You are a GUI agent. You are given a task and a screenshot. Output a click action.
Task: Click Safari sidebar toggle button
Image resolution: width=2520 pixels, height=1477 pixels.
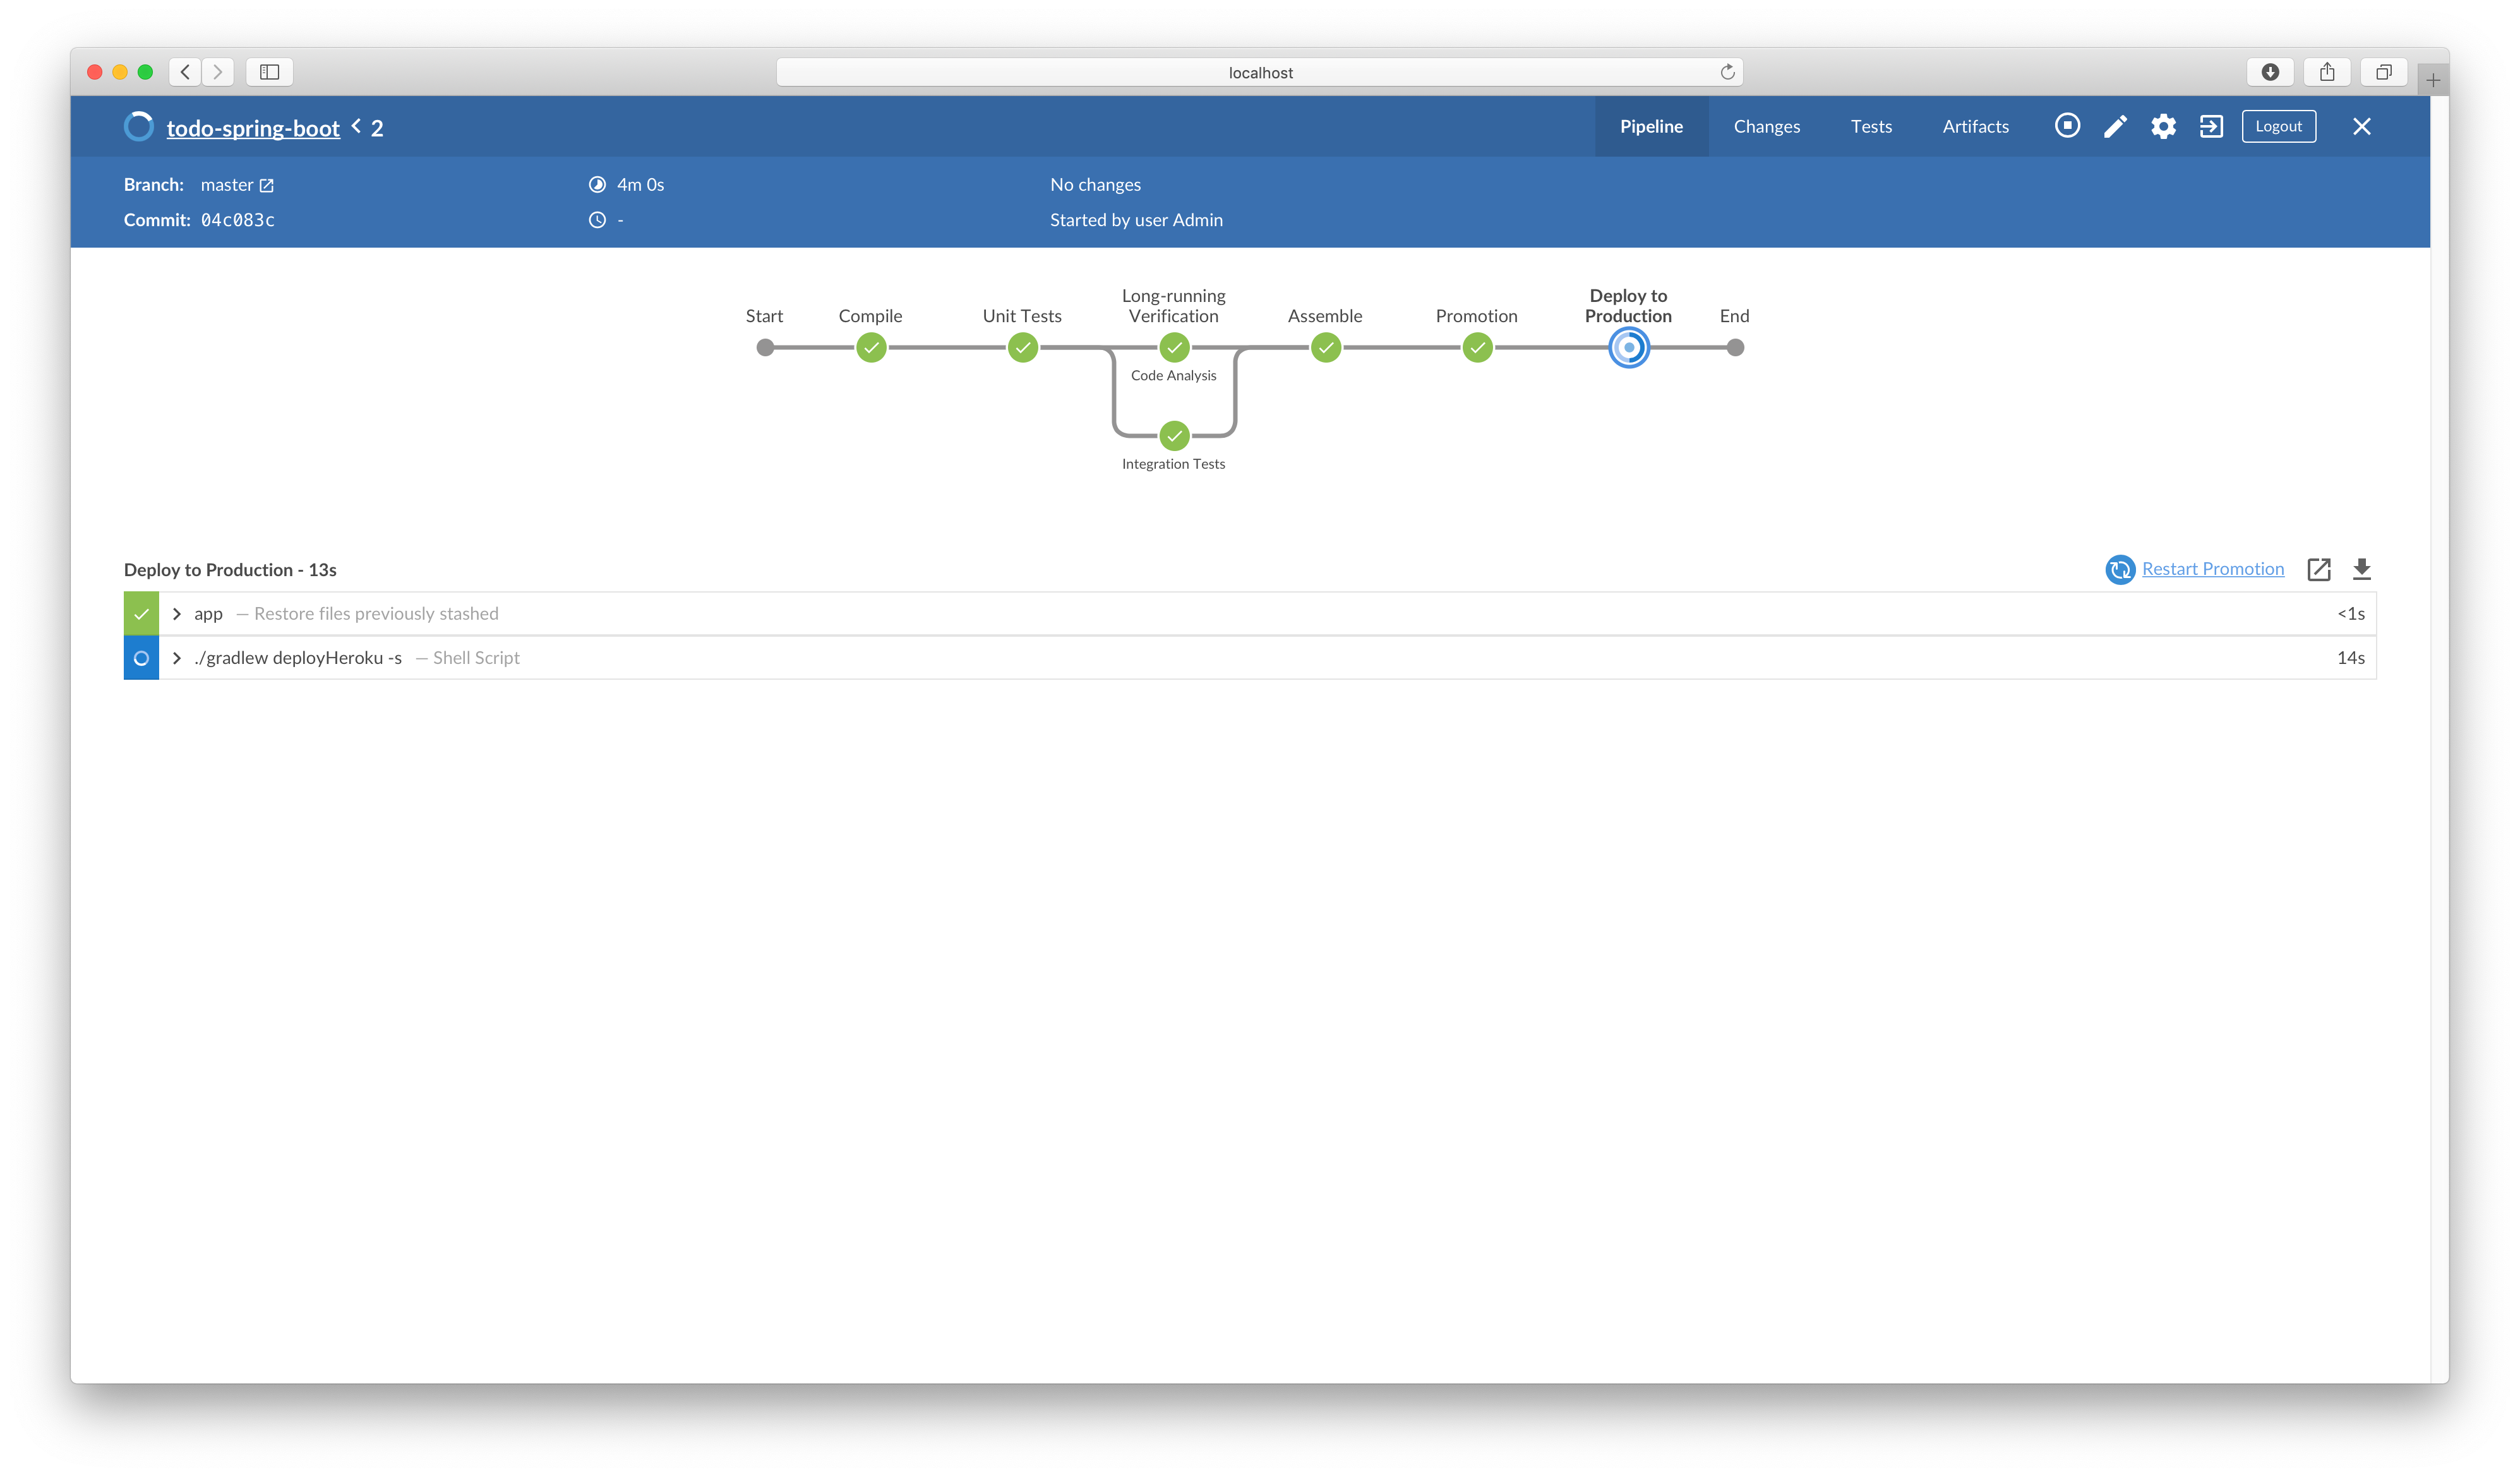pos(269,72)
